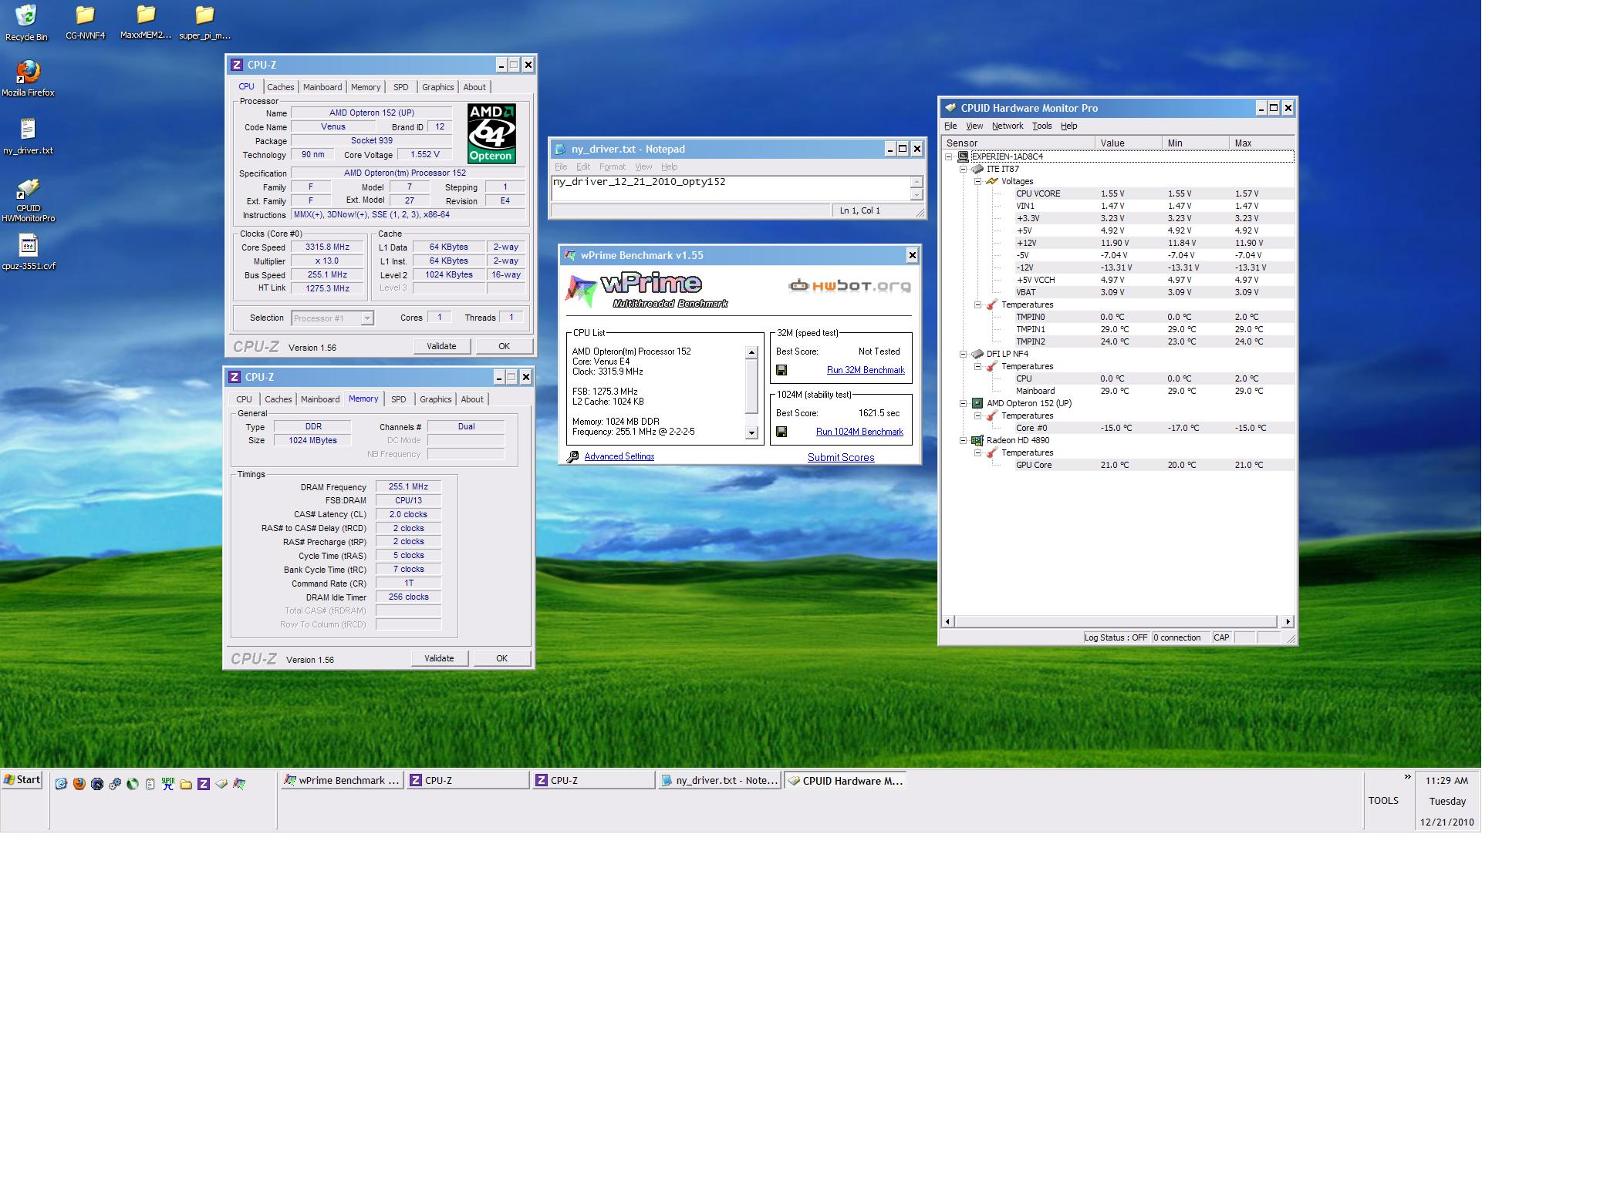Click Validate in the CPU-Z processor window
Viewport: 1600px width, 1194px height.
[x=441, y=346]
